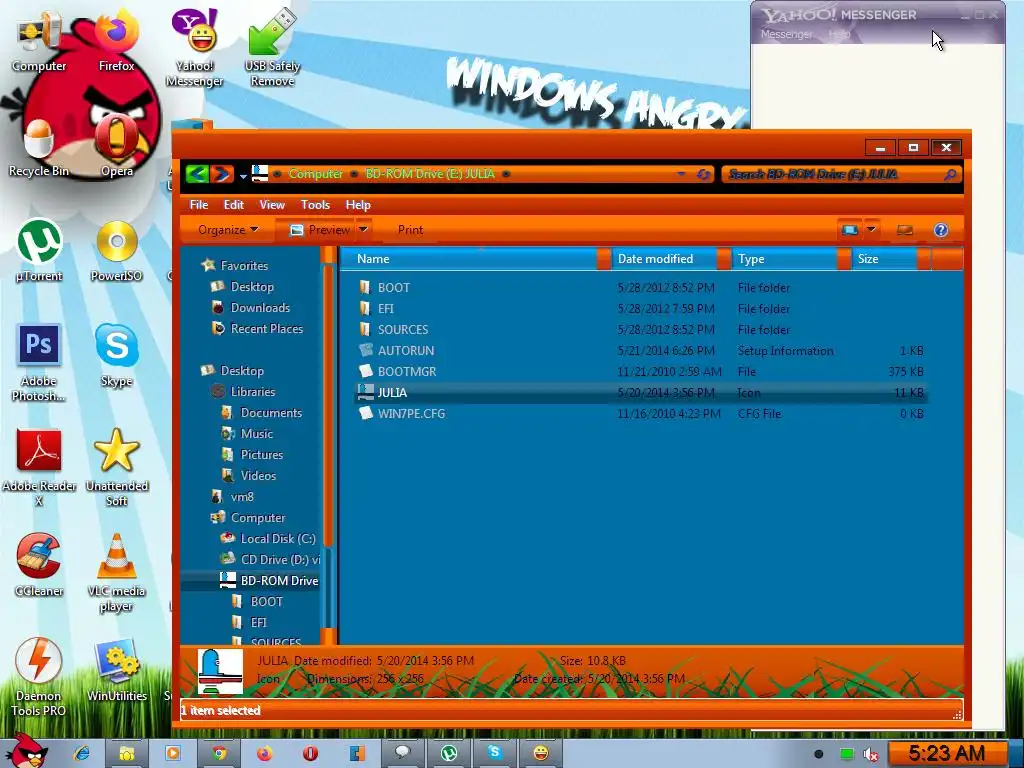1024x768 pixels.
Task: Click the navigation pane scrollbar
Action: coord(328,405)
